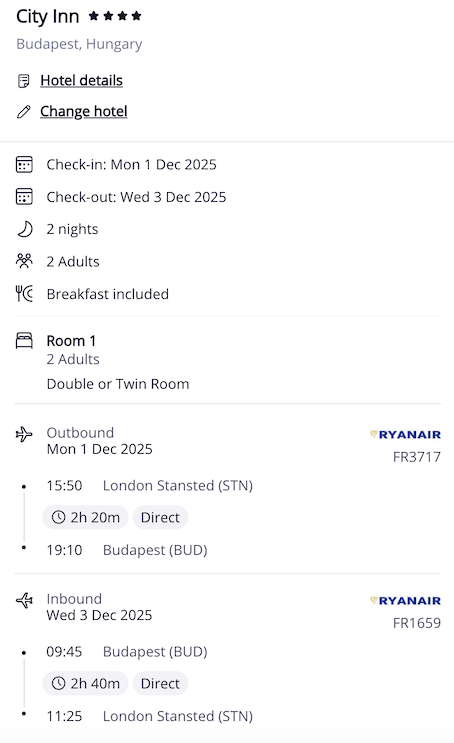Image resolution: width=454 pixels, height=743 pixels.
Task: Click the outbound Direct badge
Action: tap(160, 517)
